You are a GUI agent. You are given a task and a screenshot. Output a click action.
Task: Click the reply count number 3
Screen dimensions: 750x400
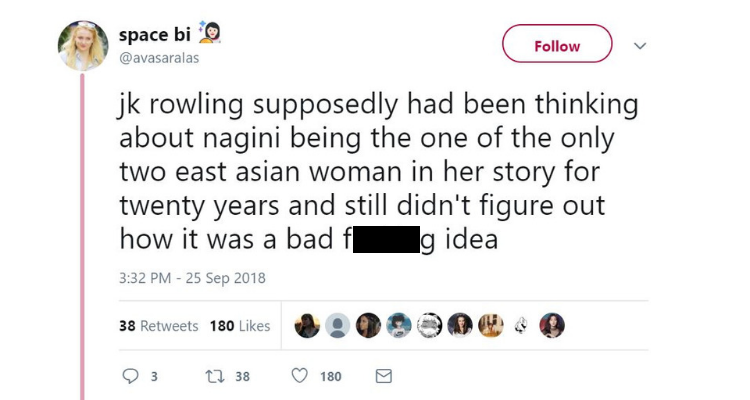point(153,377)
